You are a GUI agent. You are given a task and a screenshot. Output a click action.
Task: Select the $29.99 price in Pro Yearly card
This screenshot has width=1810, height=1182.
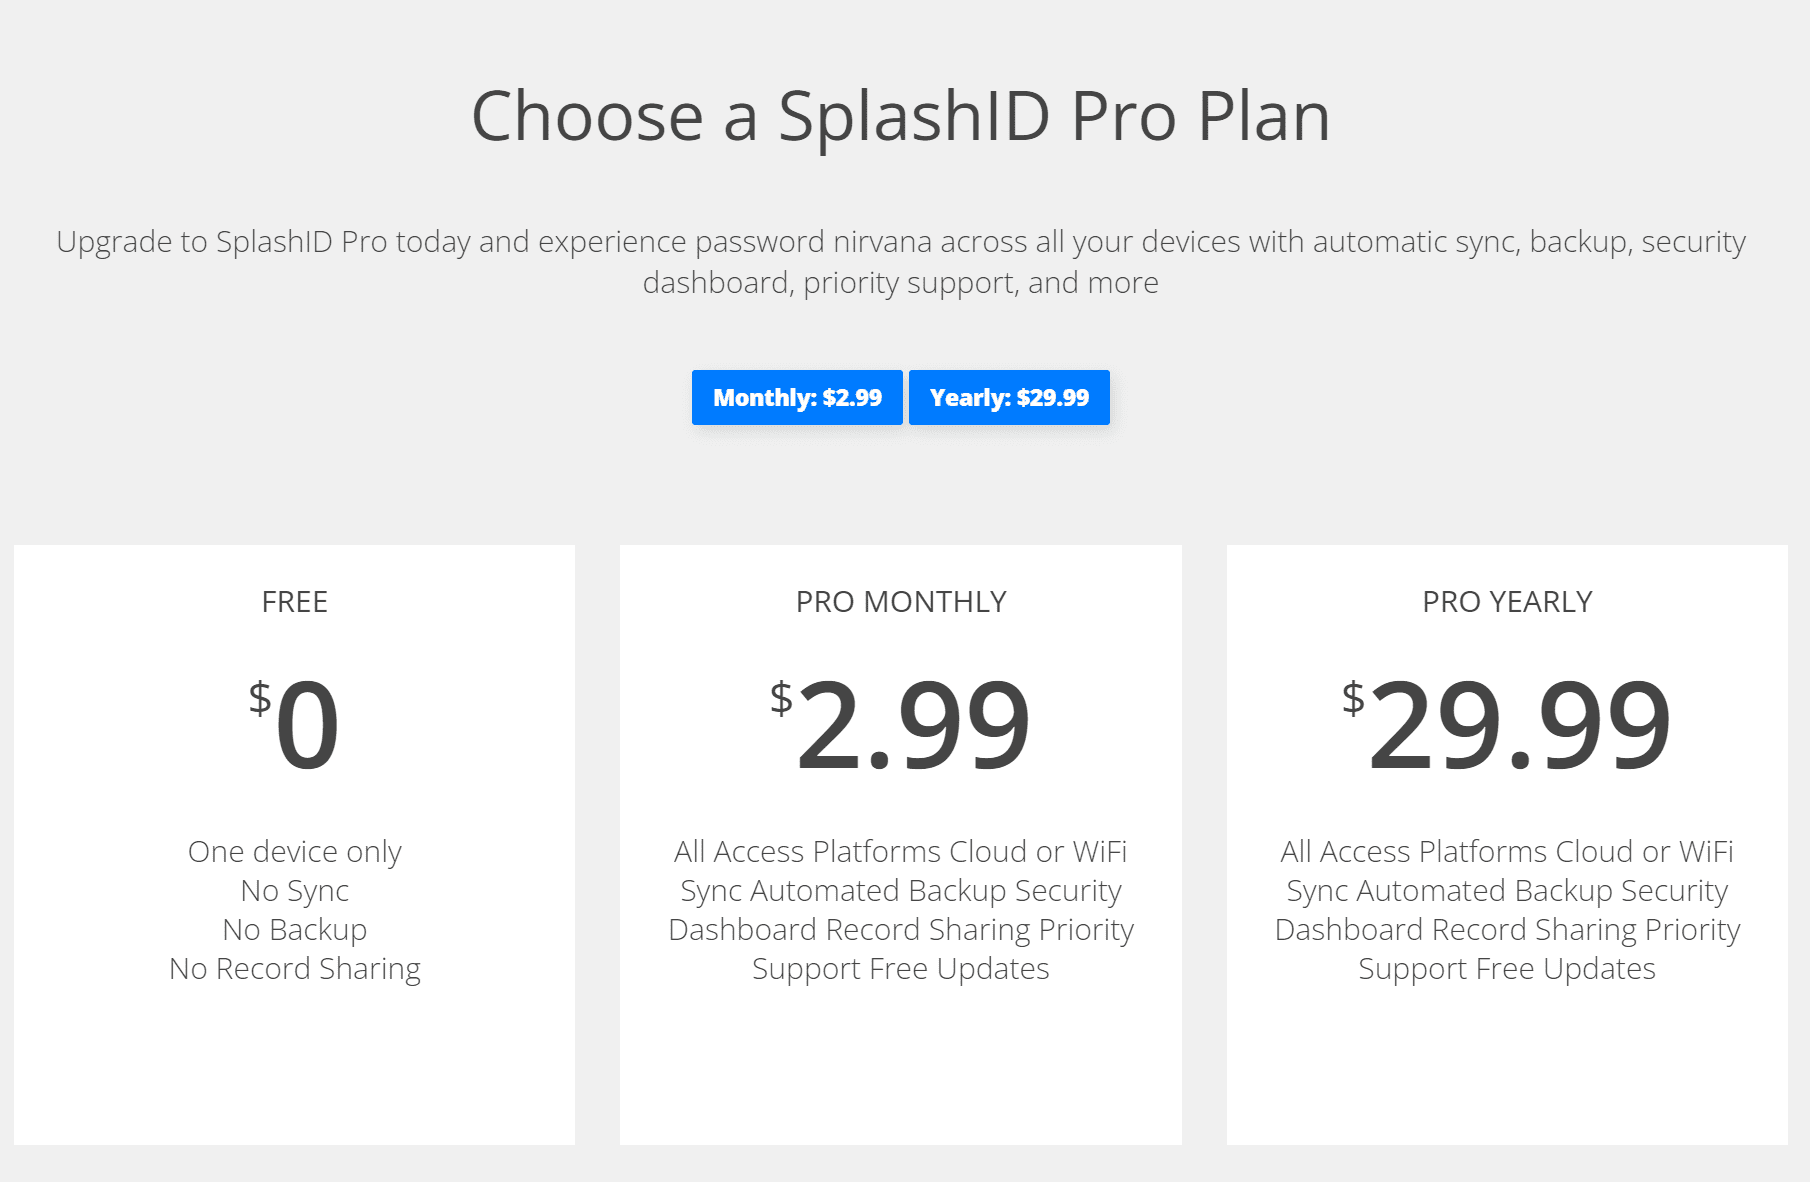tap(1507, 725)
